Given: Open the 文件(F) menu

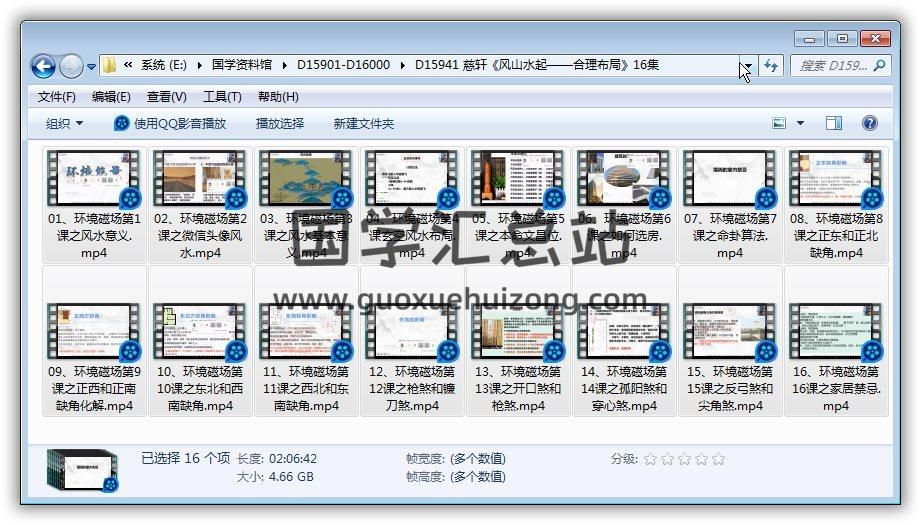Looking at the screenshot, I should tap(56, 97).
